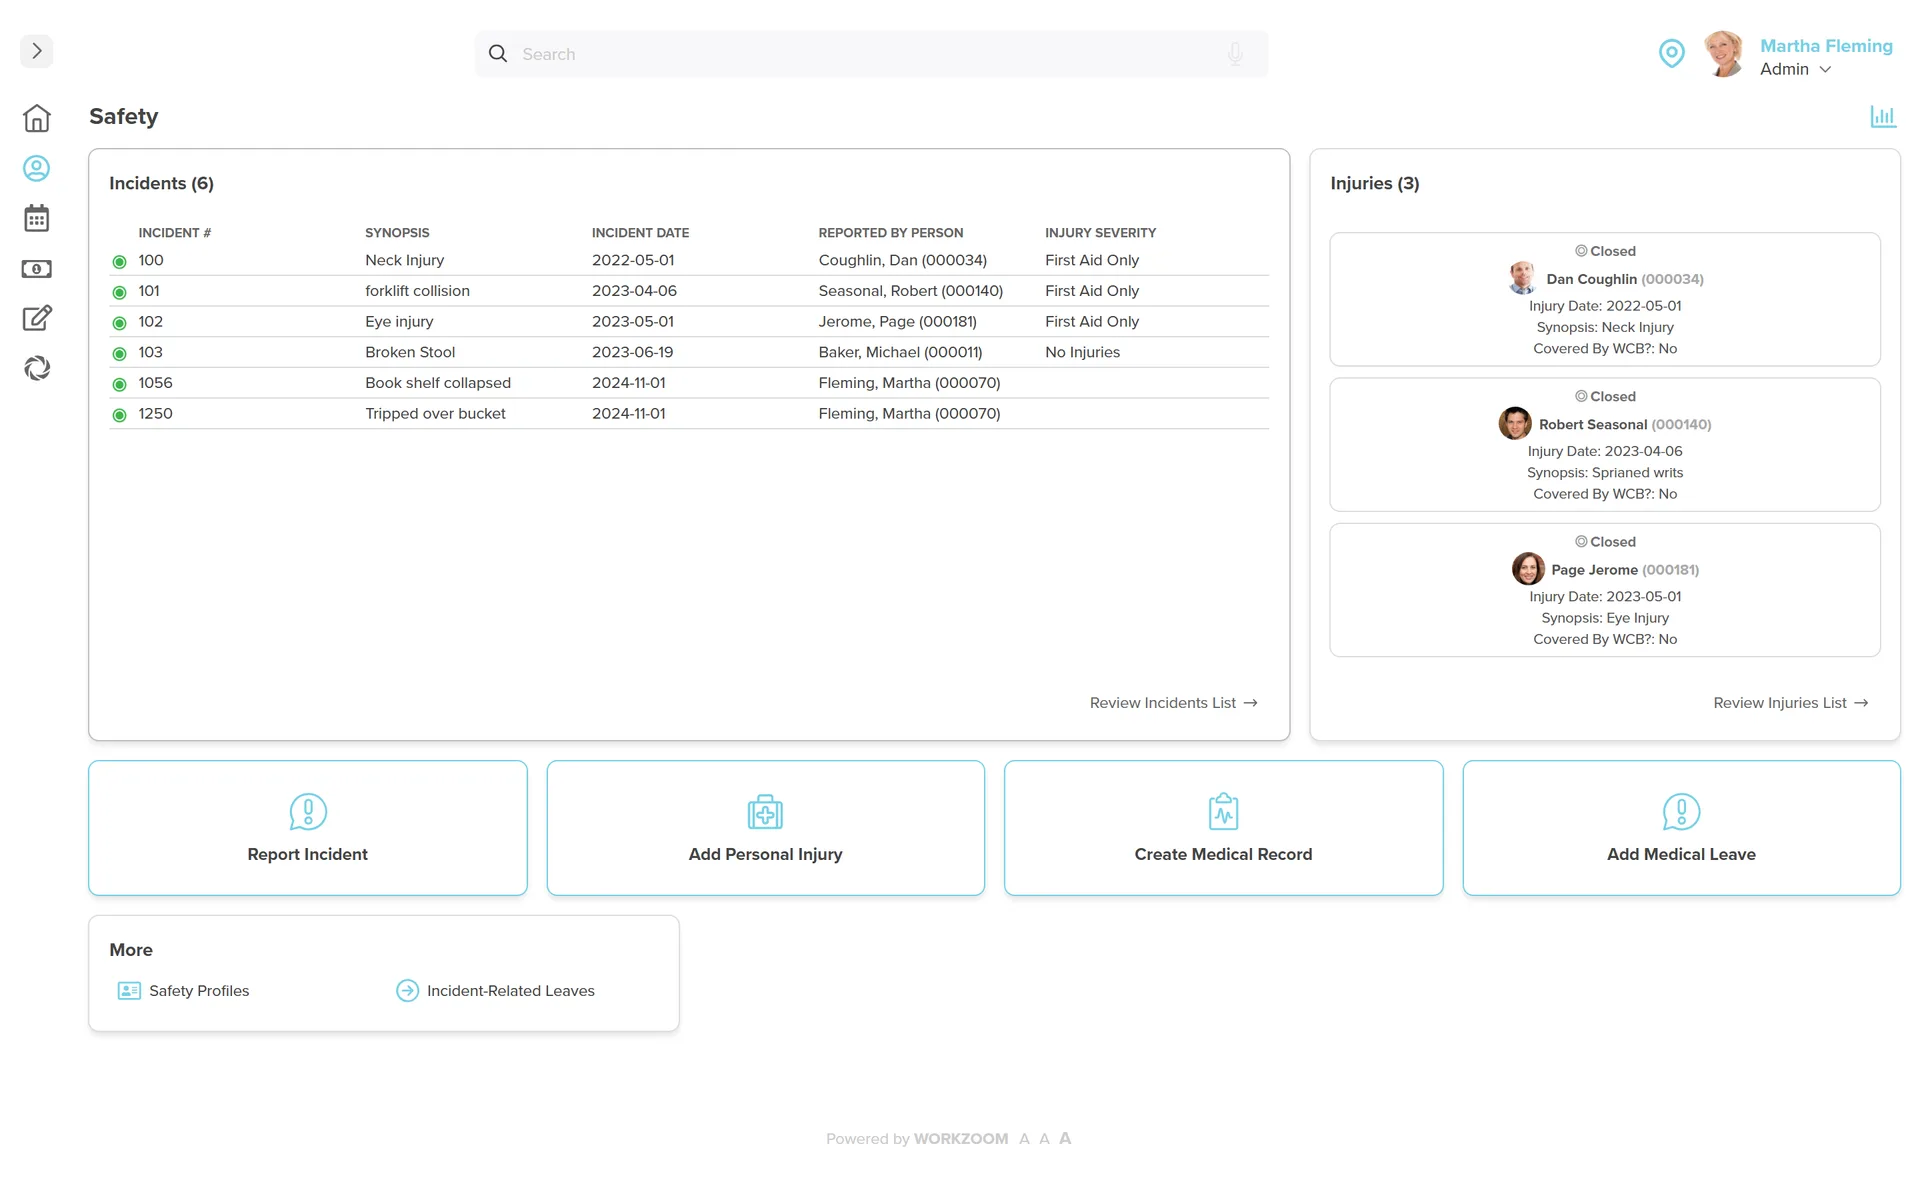Click the Incident-Related Leaves arrow icon
The image size is (1920, 1200).
[407, 991]
